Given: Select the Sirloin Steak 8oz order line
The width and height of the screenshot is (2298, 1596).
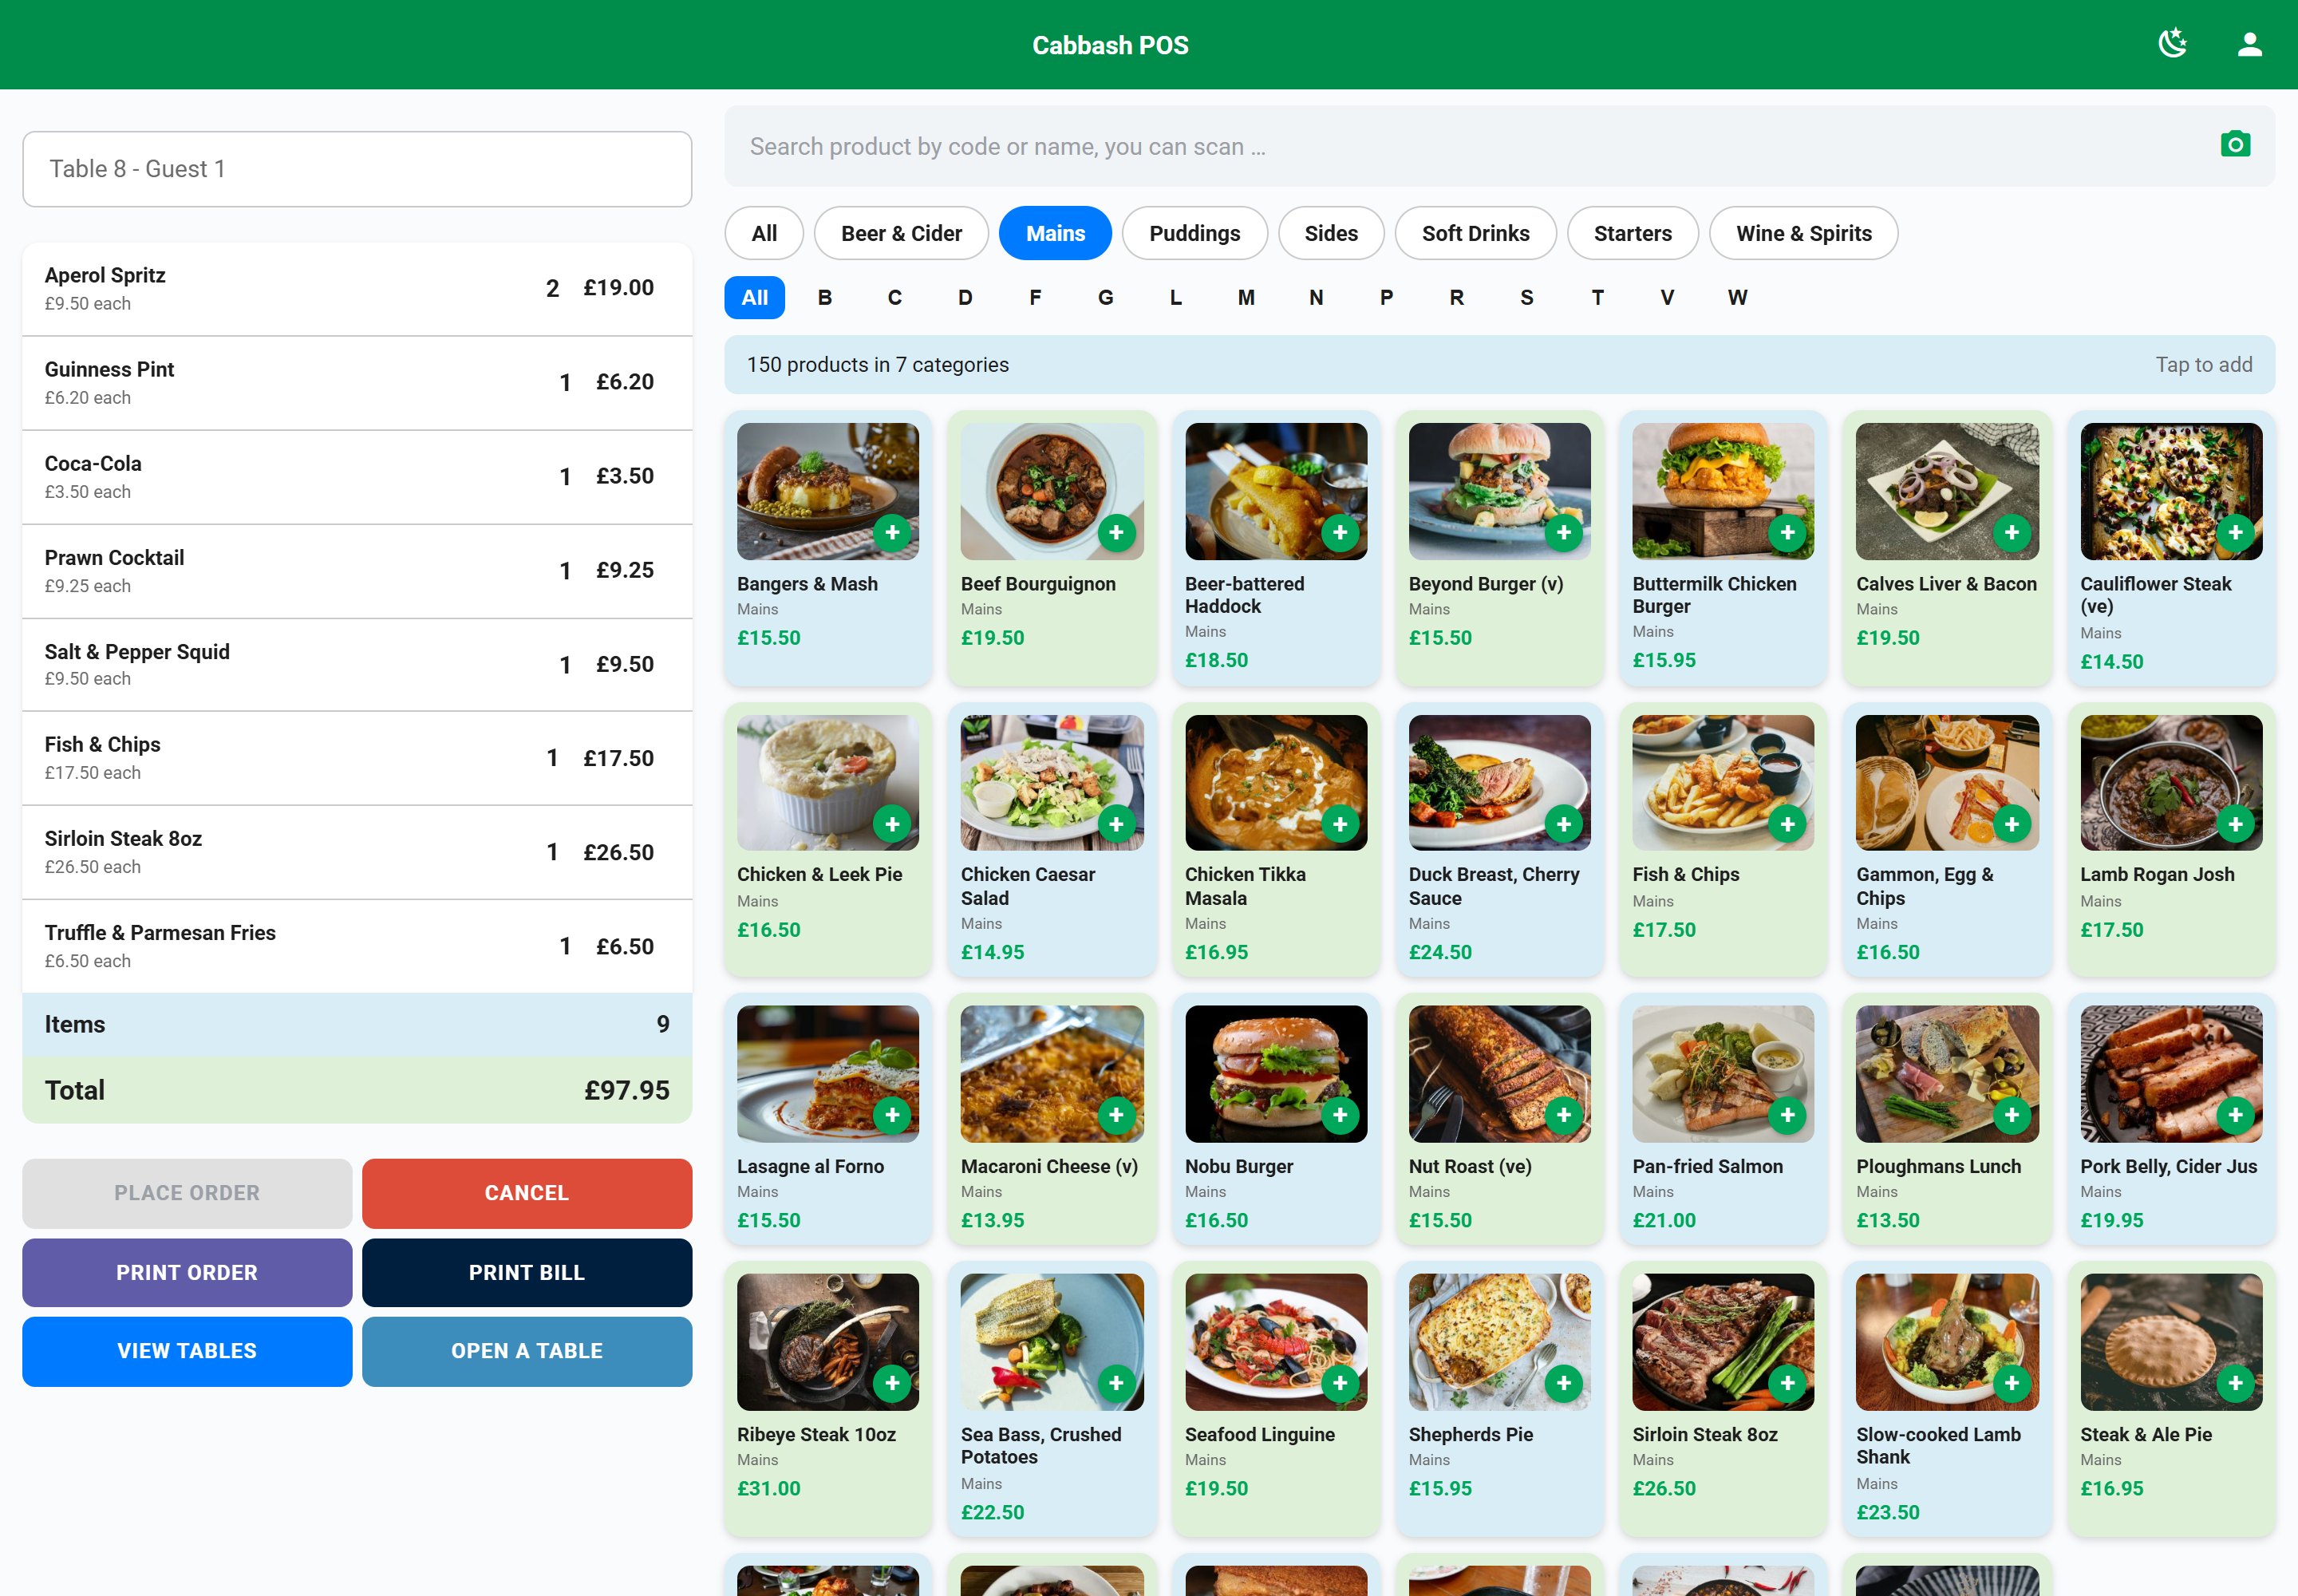Looking at the screenshot, I should tap(357, 852).
